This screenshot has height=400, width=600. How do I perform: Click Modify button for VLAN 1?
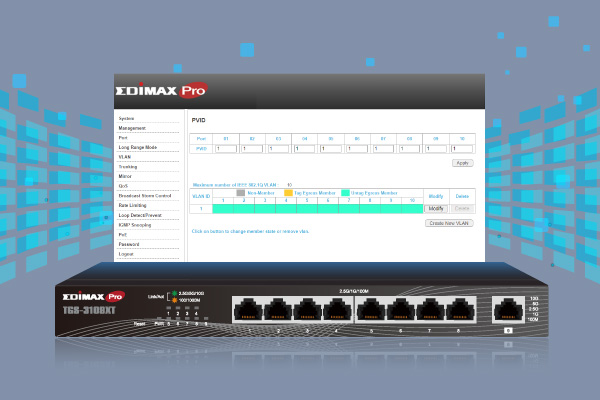[436, 209]
